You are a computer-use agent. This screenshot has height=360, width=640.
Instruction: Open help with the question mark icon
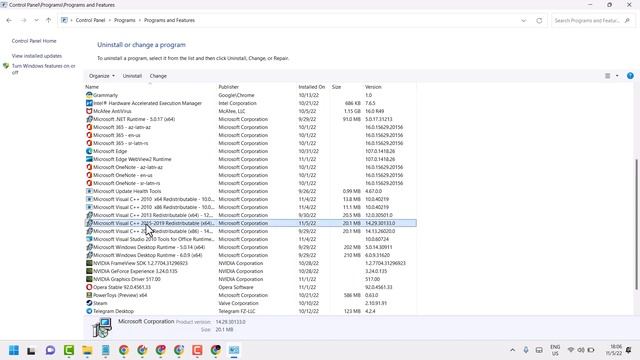click(x=630, y=76)
